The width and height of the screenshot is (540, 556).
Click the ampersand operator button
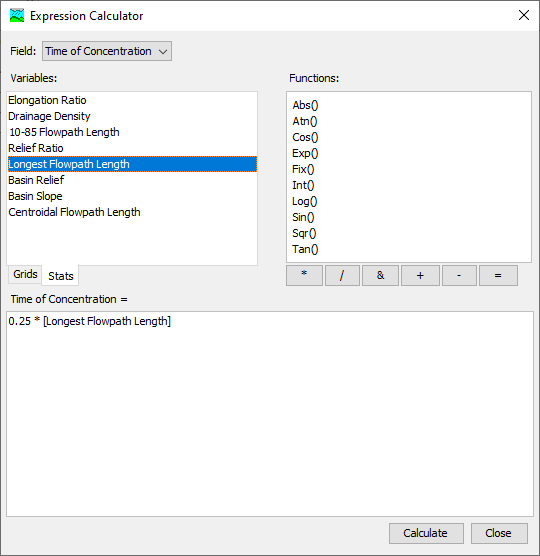click(380, 276)
